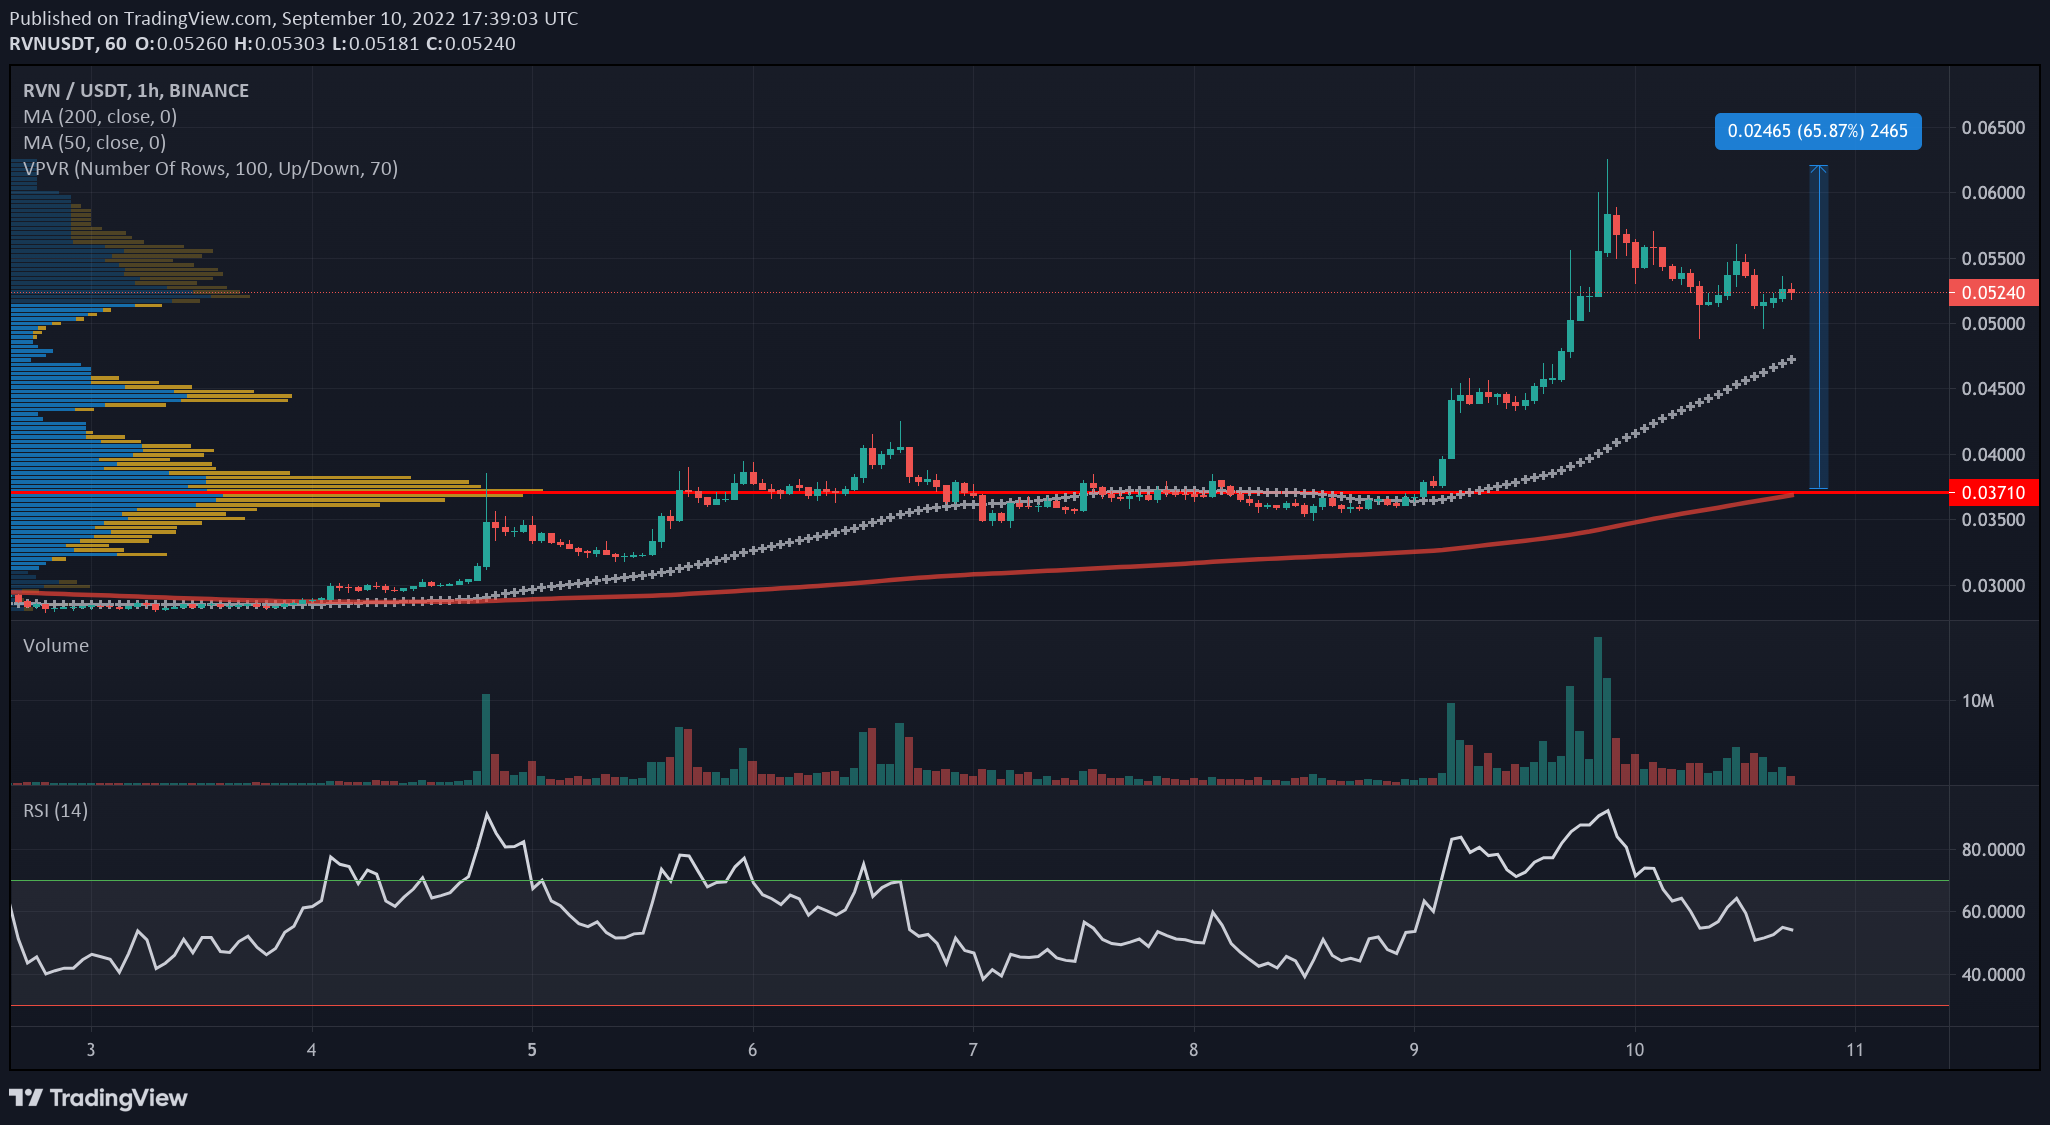Click the TradingView logo icon

pos(26,1098)
